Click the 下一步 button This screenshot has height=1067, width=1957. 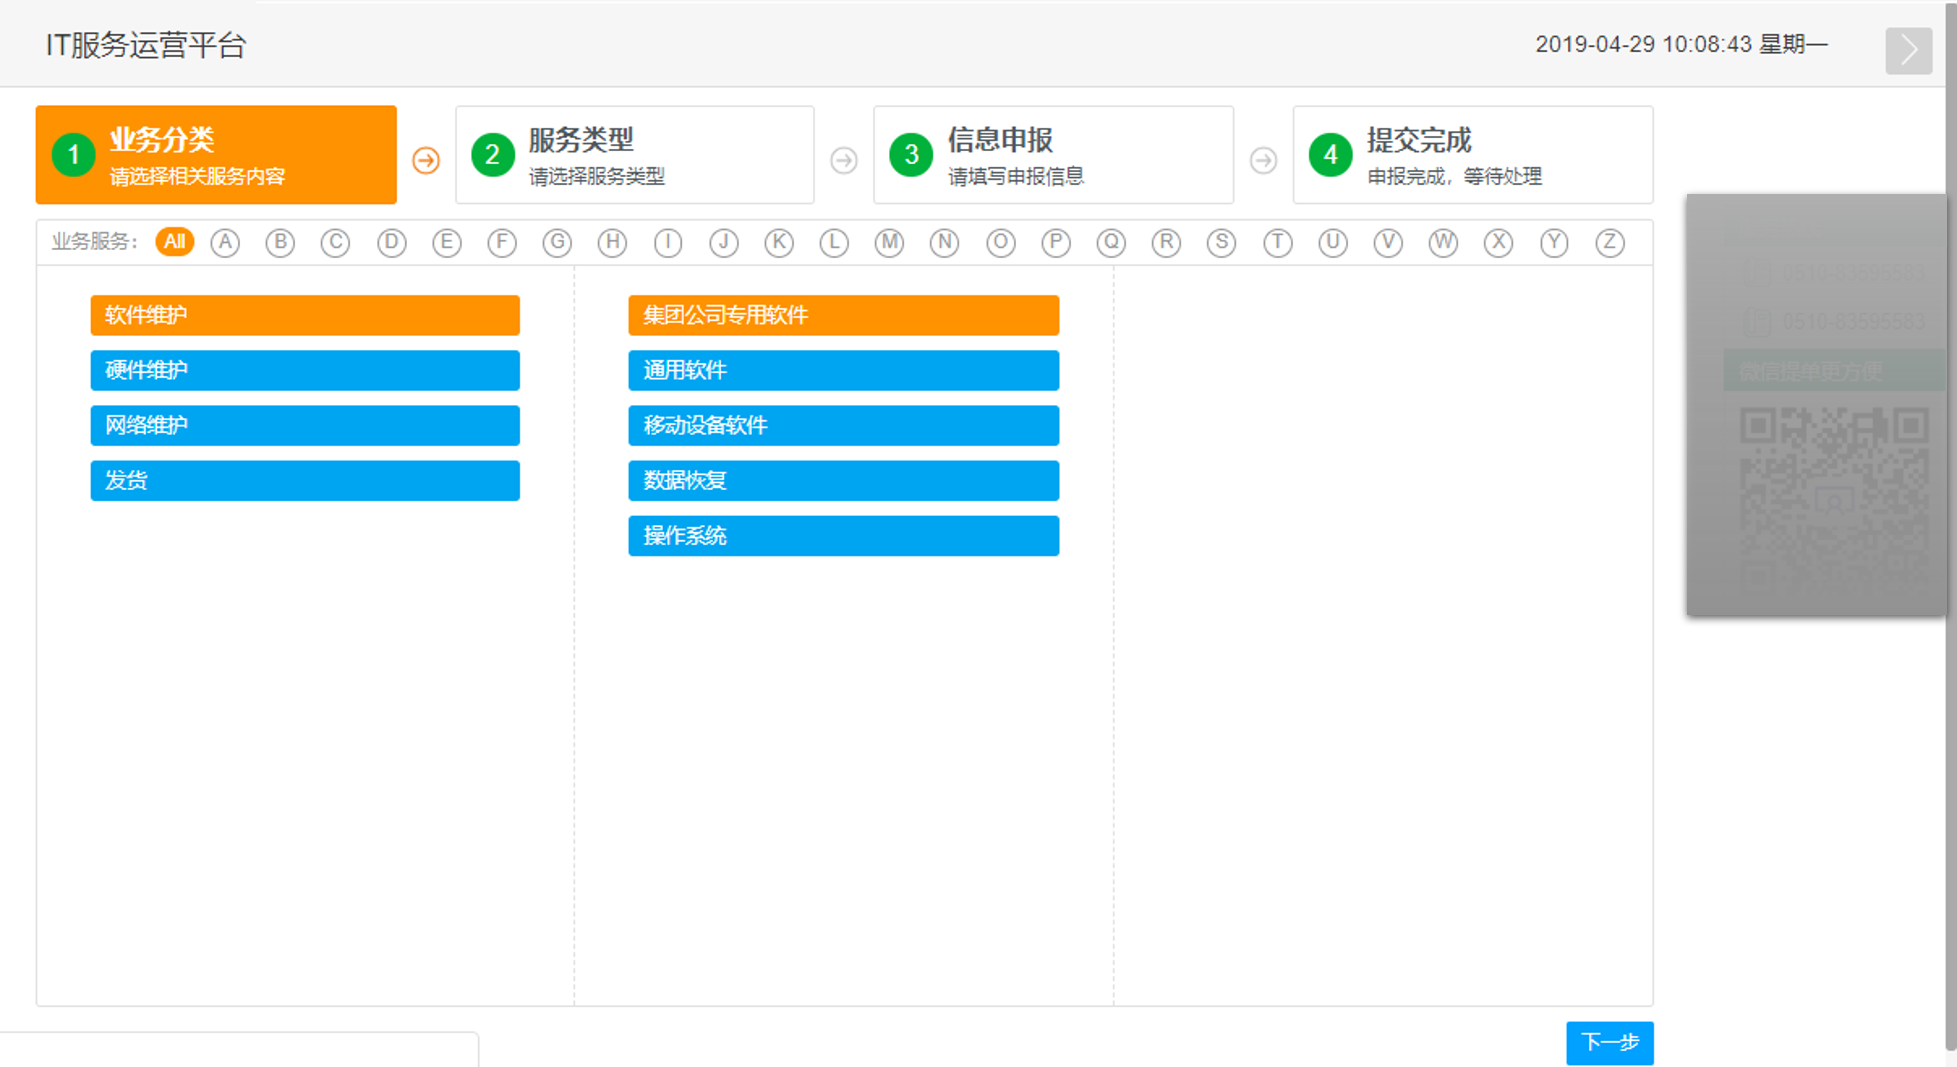click(x=1610, y=1043)
